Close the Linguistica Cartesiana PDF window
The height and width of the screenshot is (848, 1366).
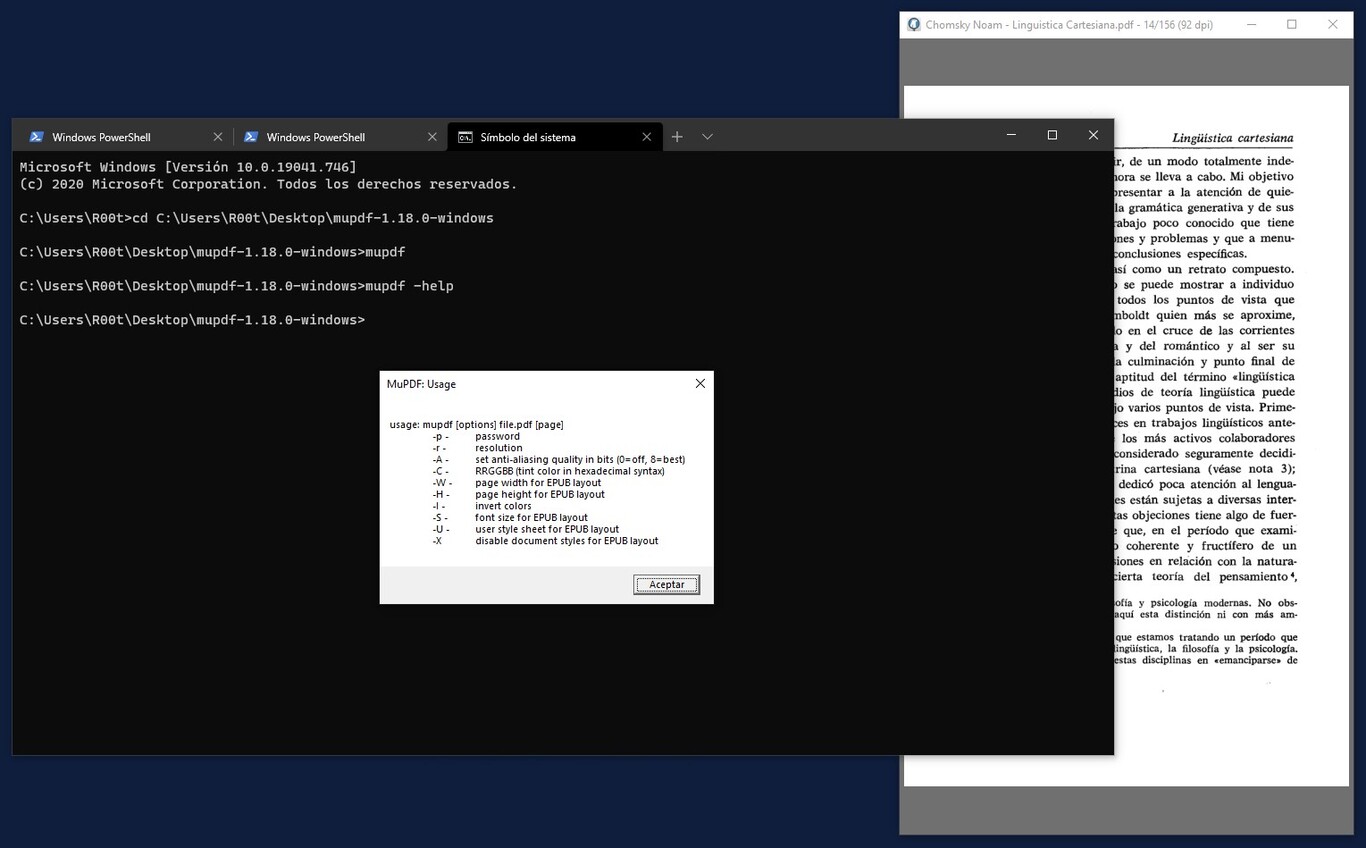click(x=1332, y=25)
